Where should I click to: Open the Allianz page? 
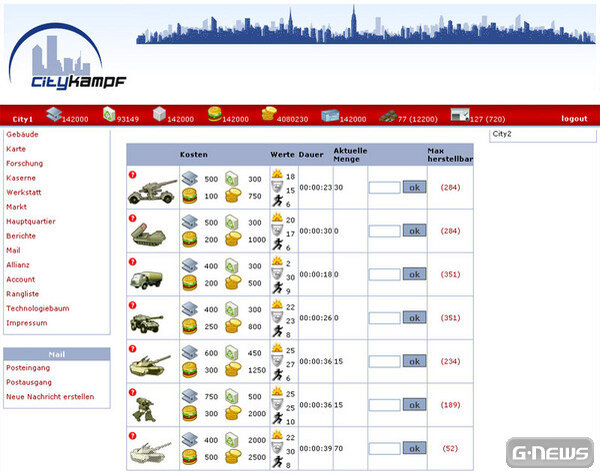pos(18,265)
